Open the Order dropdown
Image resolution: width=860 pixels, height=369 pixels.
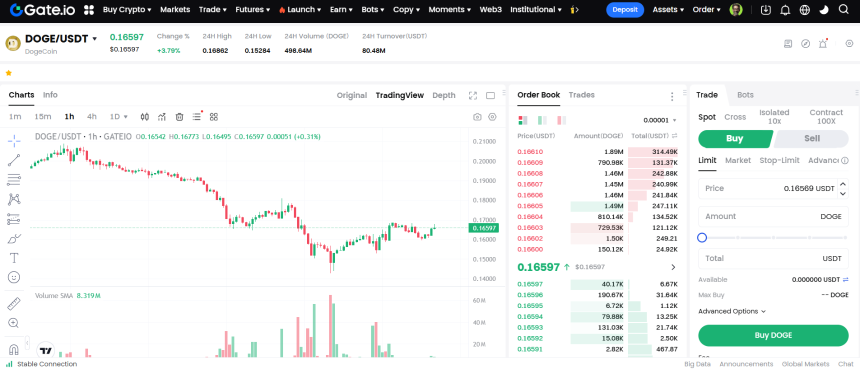click(706, 9)
